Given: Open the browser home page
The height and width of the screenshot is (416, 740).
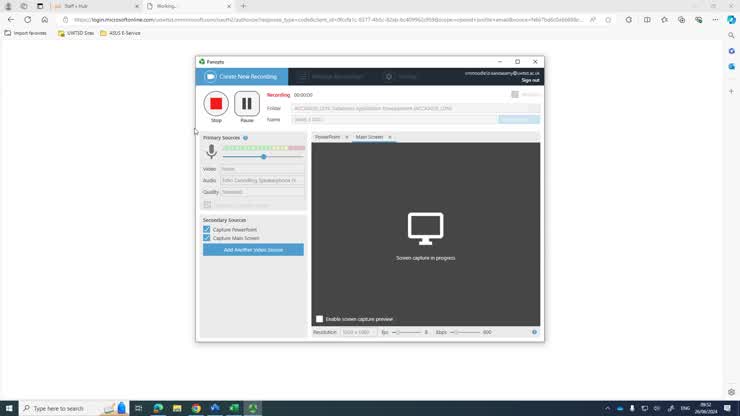Looking at the screenshot, I should click(x=44, y=19).
